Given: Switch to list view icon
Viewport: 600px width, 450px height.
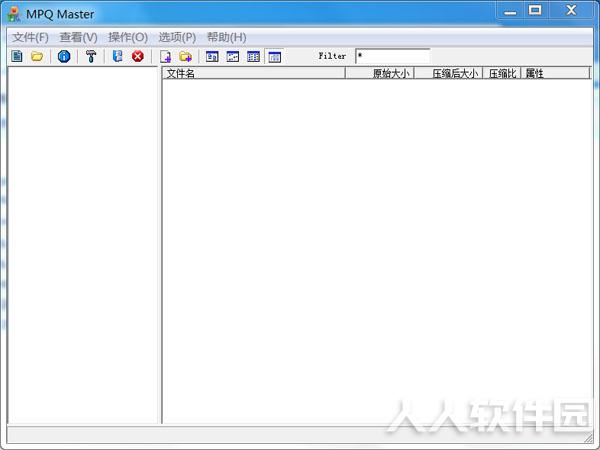Looking at the screenshot, I should [253, 57].
